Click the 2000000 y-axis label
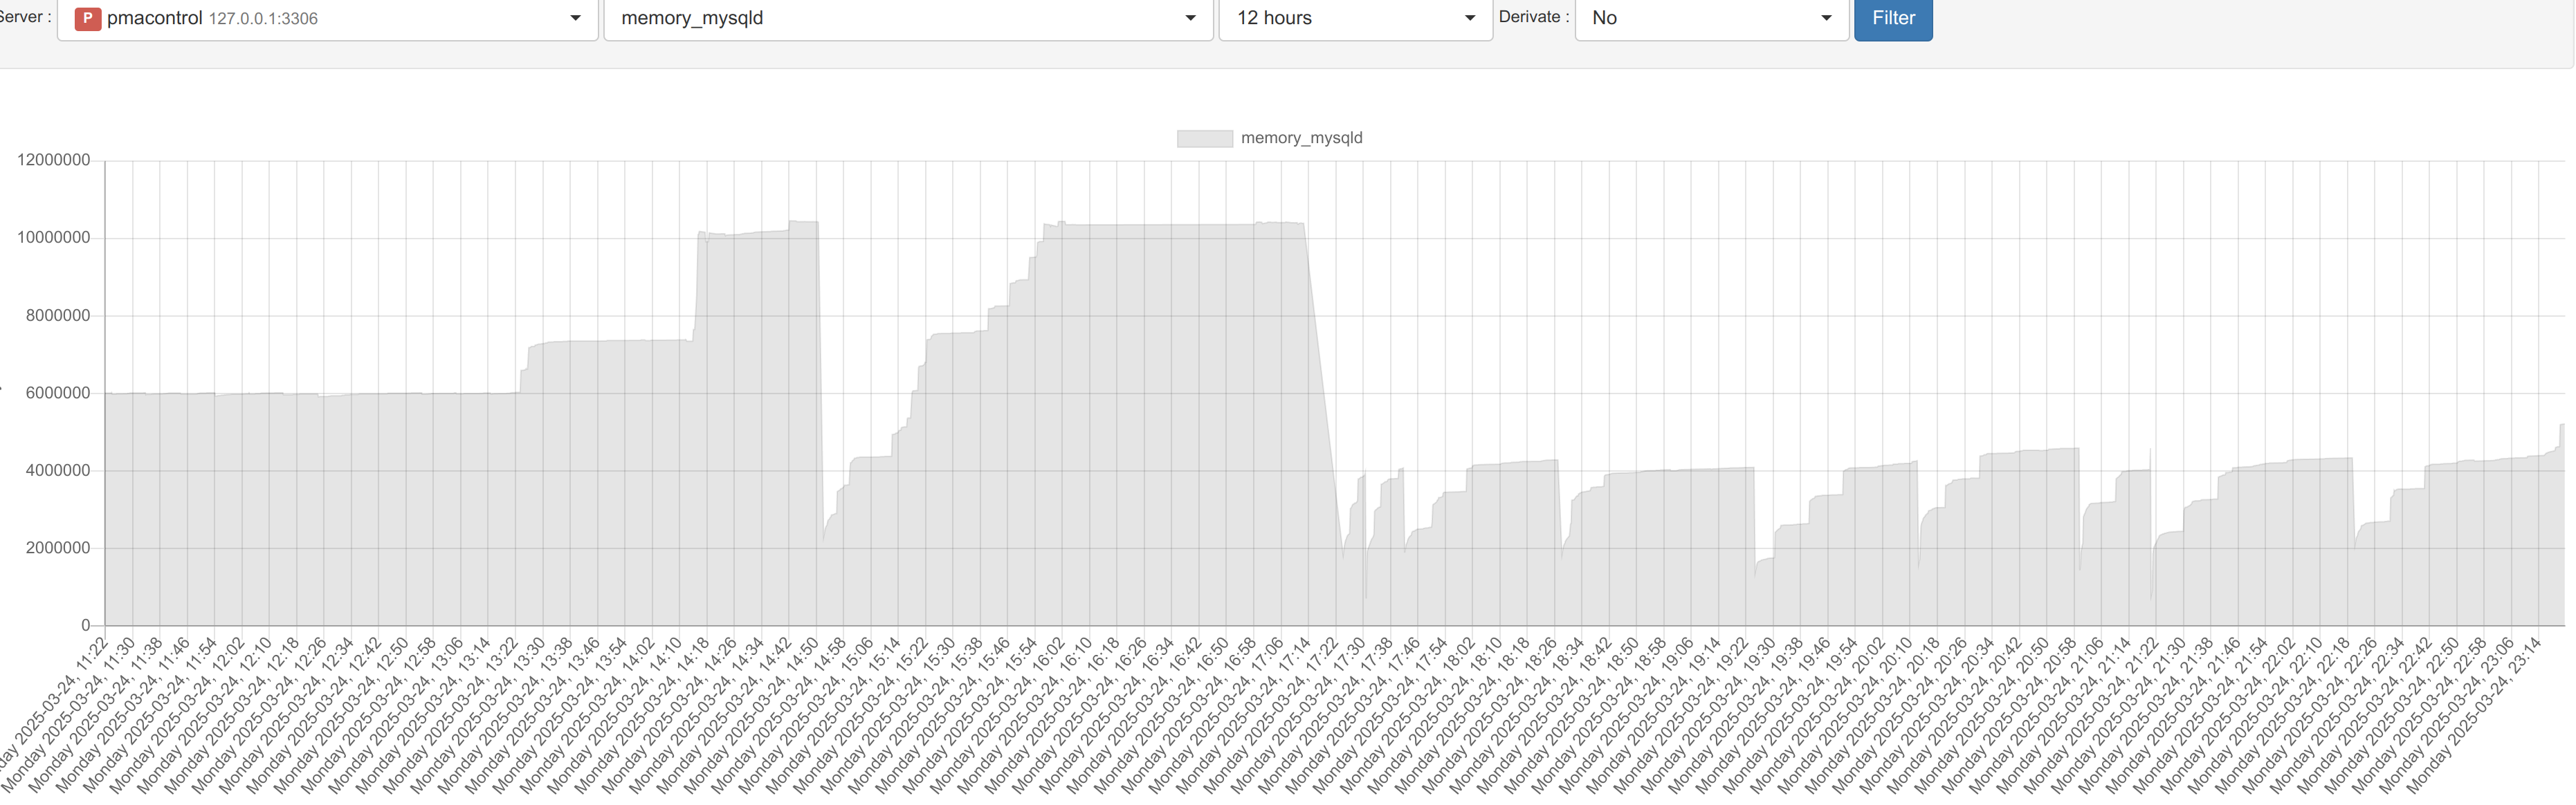2576x805 pixels. (x=57, y=548)
